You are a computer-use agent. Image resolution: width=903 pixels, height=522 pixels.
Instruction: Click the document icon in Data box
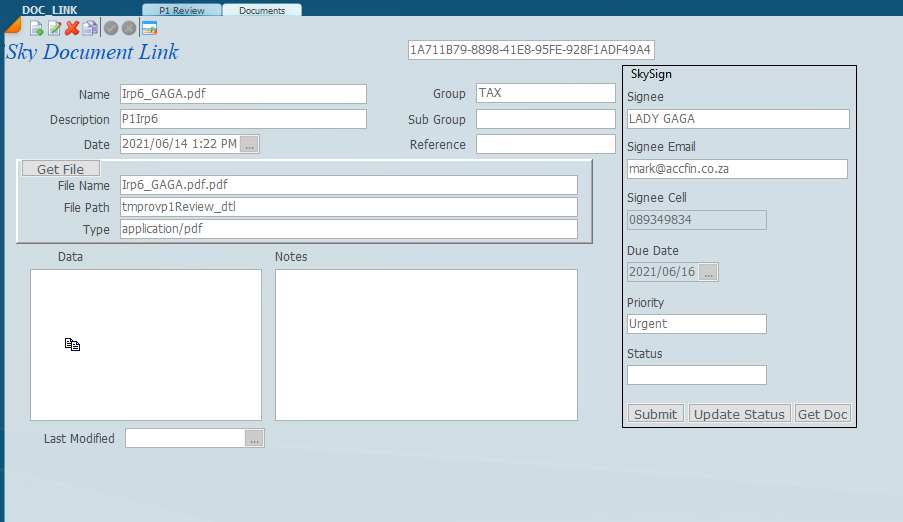pyautogui.click(x=72, y=344)
